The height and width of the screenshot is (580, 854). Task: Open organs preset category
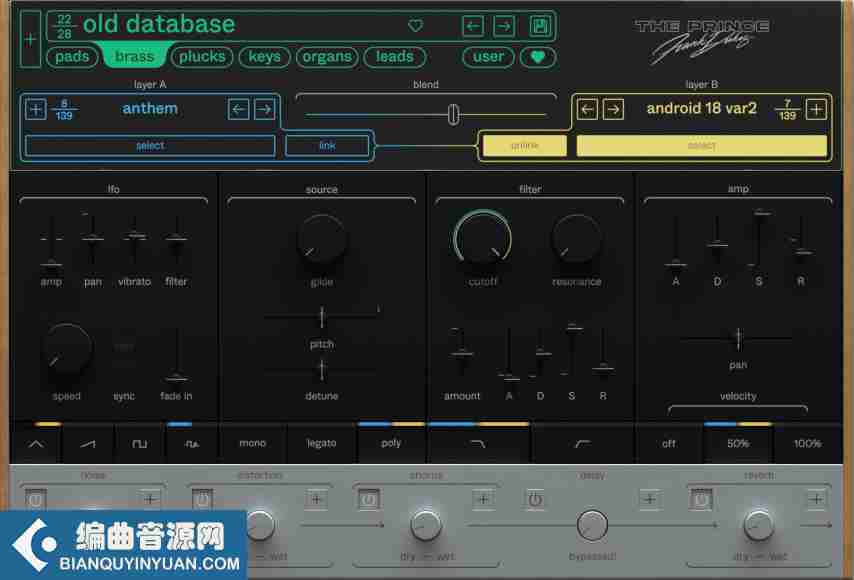(x=327, y=57)
